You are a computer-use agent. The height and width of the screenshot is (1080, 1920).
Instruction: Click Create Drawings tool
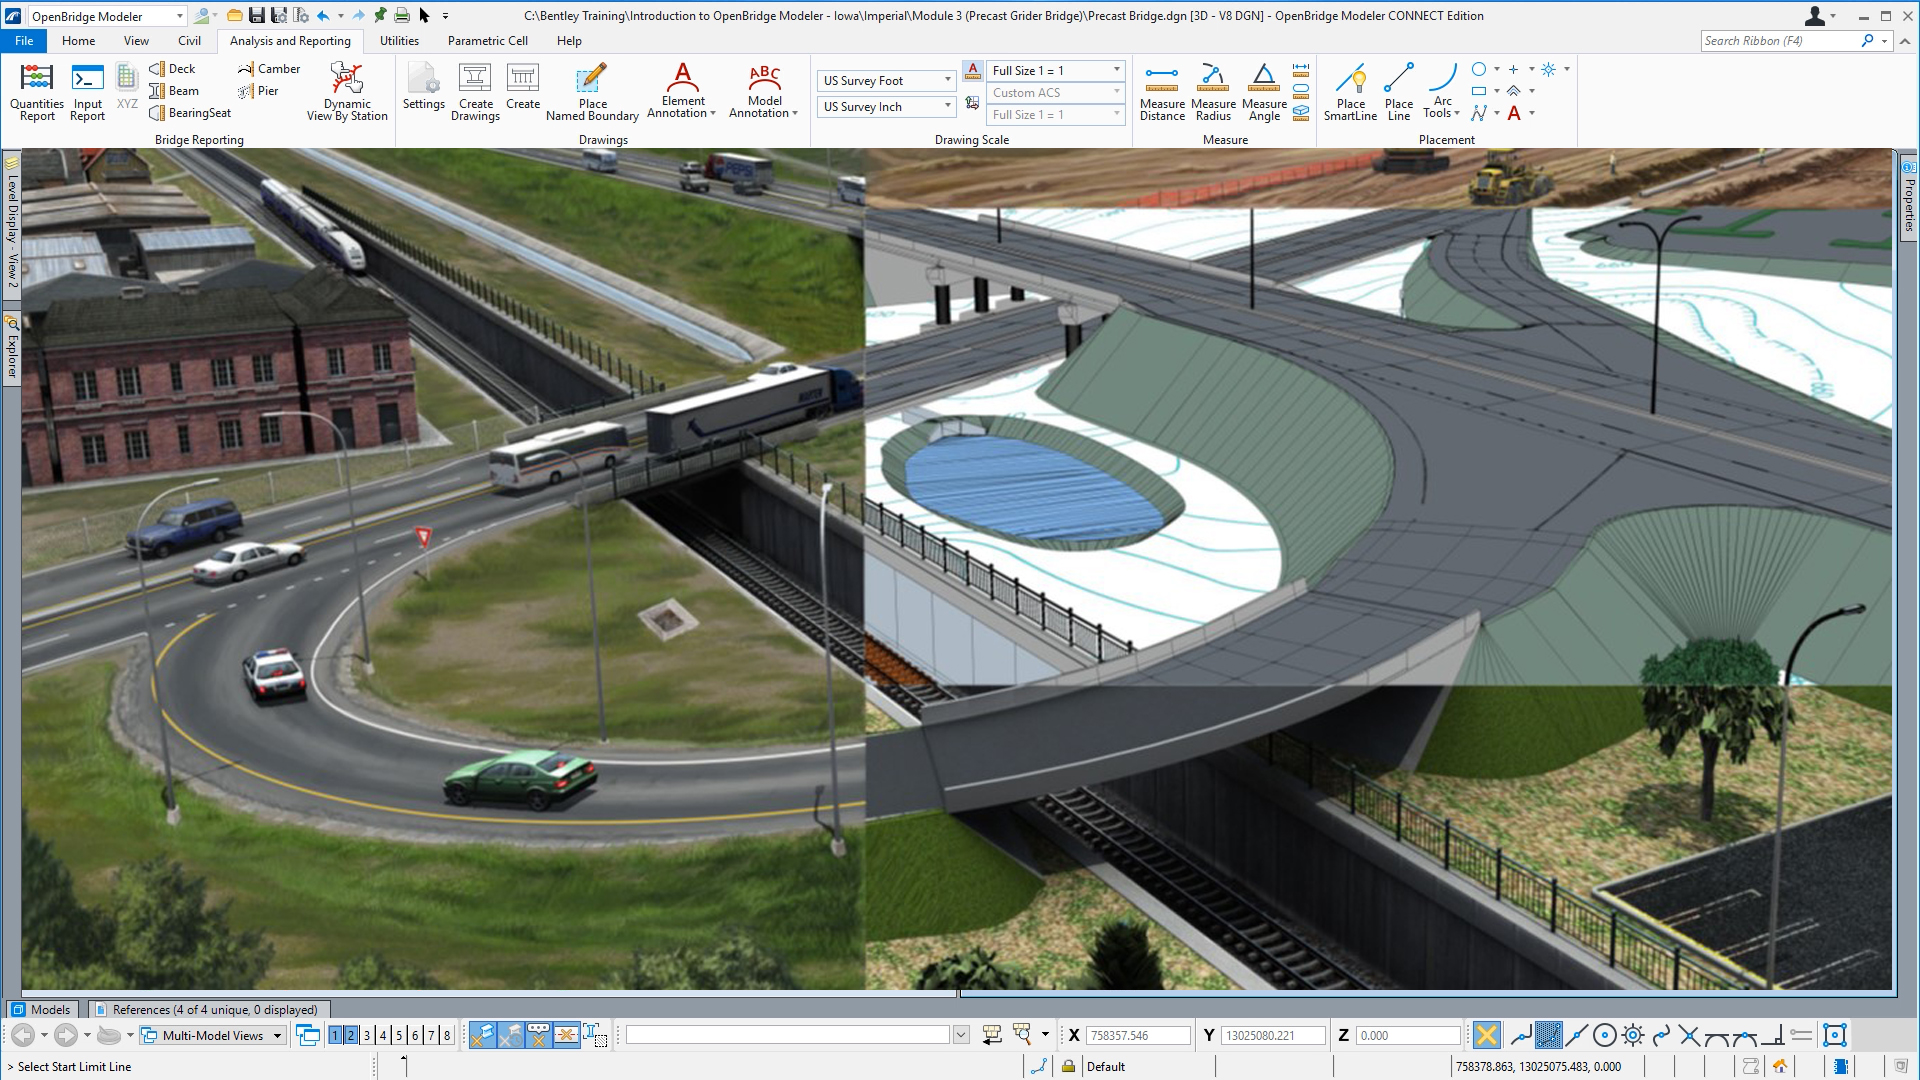pos(475,92)
